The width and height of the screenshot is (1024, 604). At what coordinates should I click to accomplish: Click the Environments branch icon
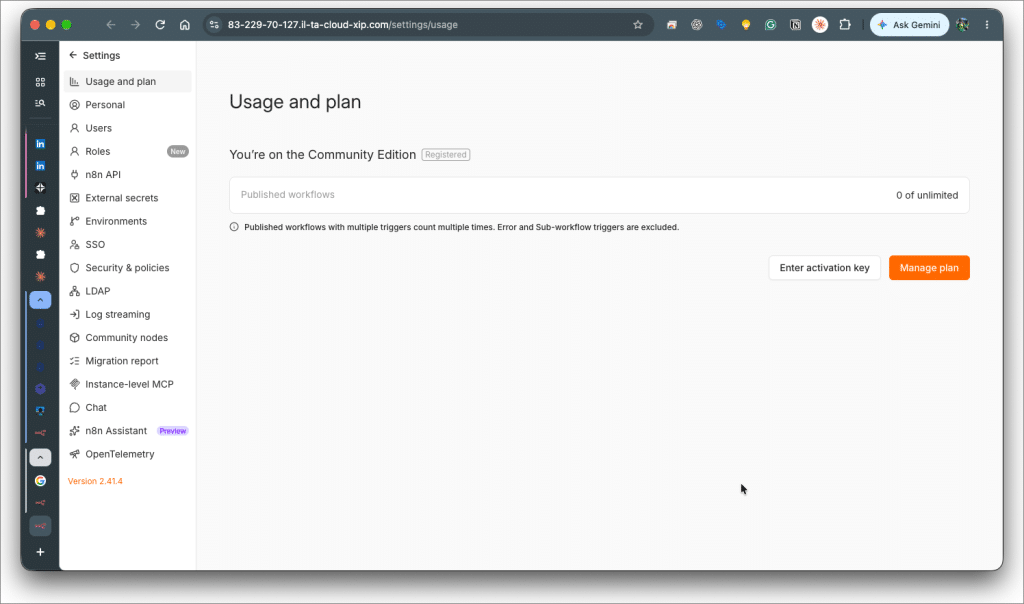[74, 221]
